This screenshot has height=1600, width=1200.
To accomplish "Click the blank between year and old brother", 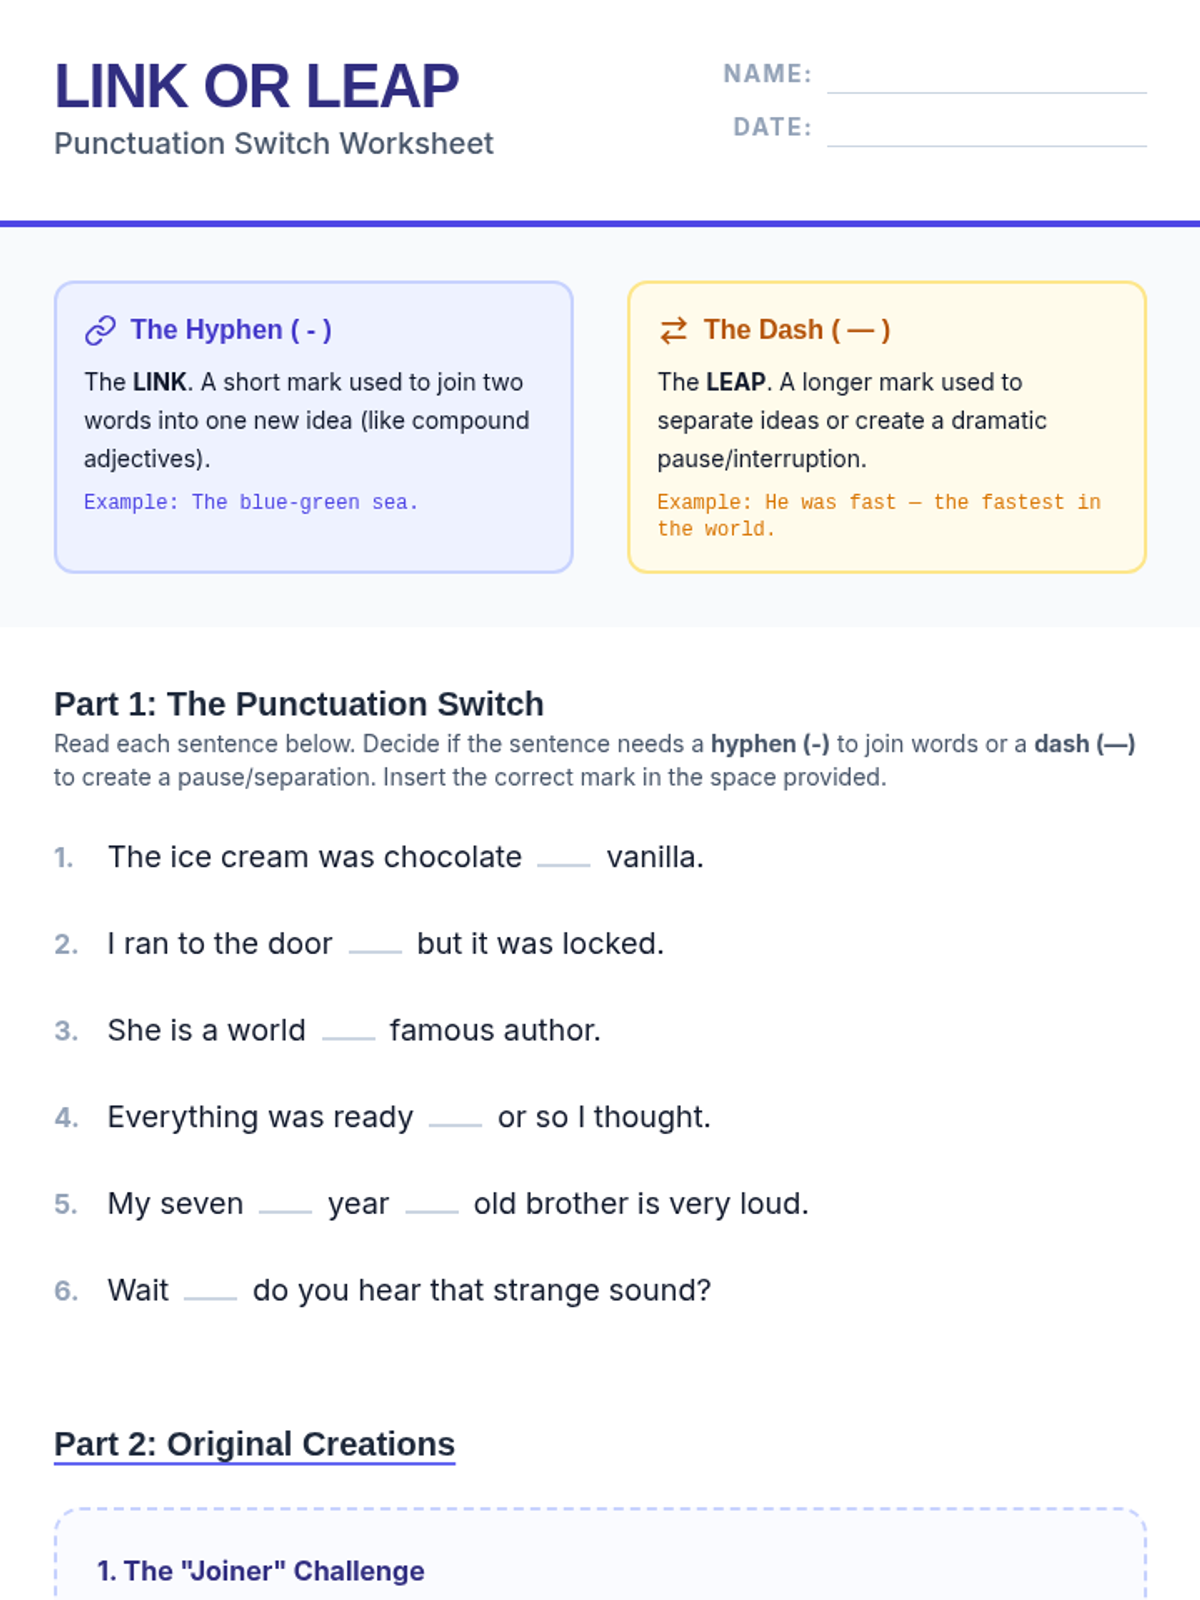I will point(432,1206).
